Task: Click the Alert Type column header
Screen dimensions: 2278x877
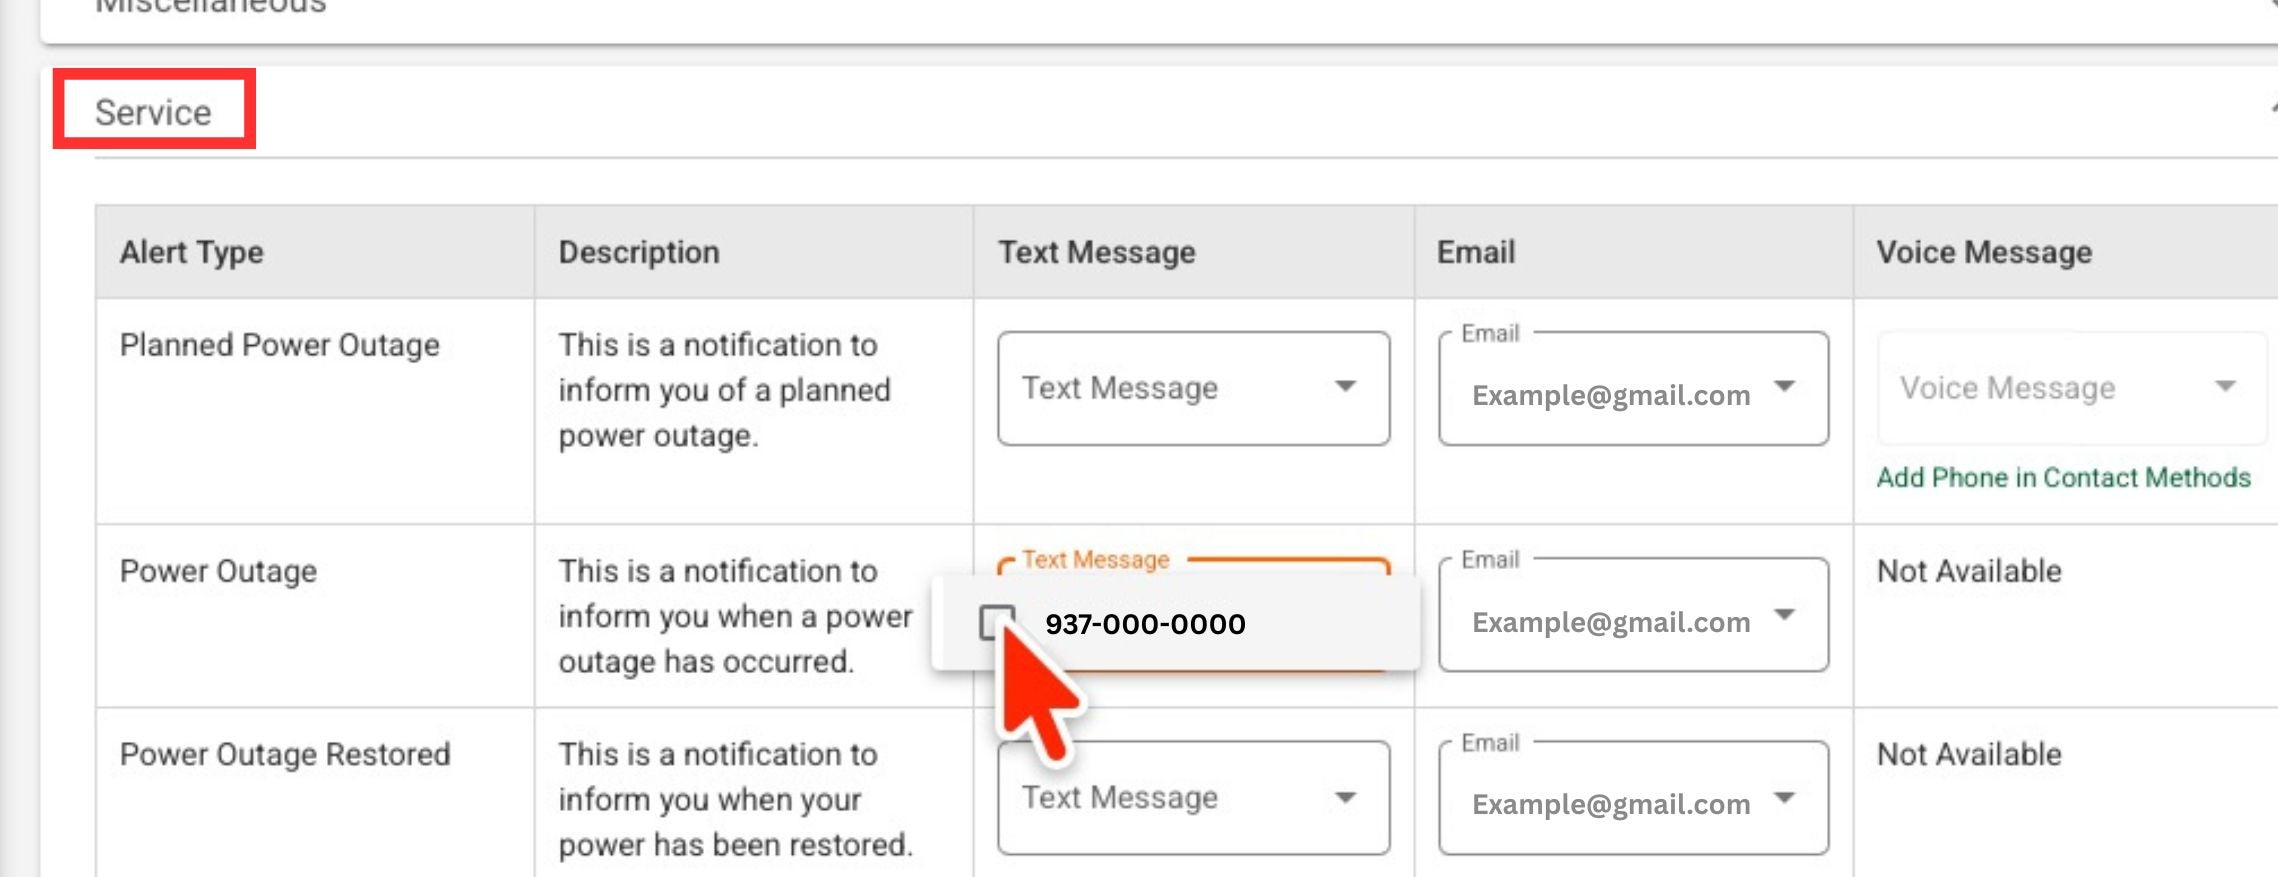Action: (191, 252)
